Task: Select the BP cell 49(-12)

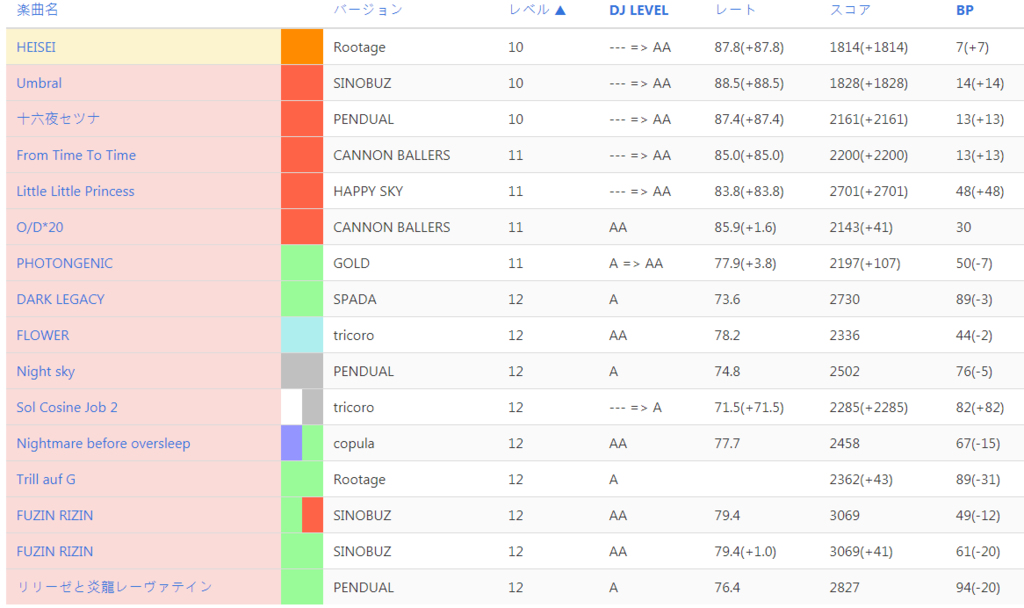Action: 978,515
